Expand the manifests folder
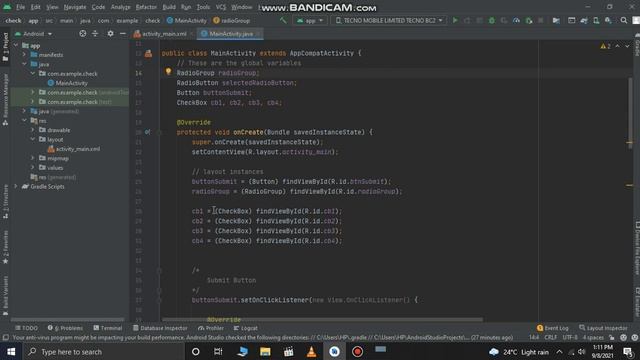 click(24, 55)
